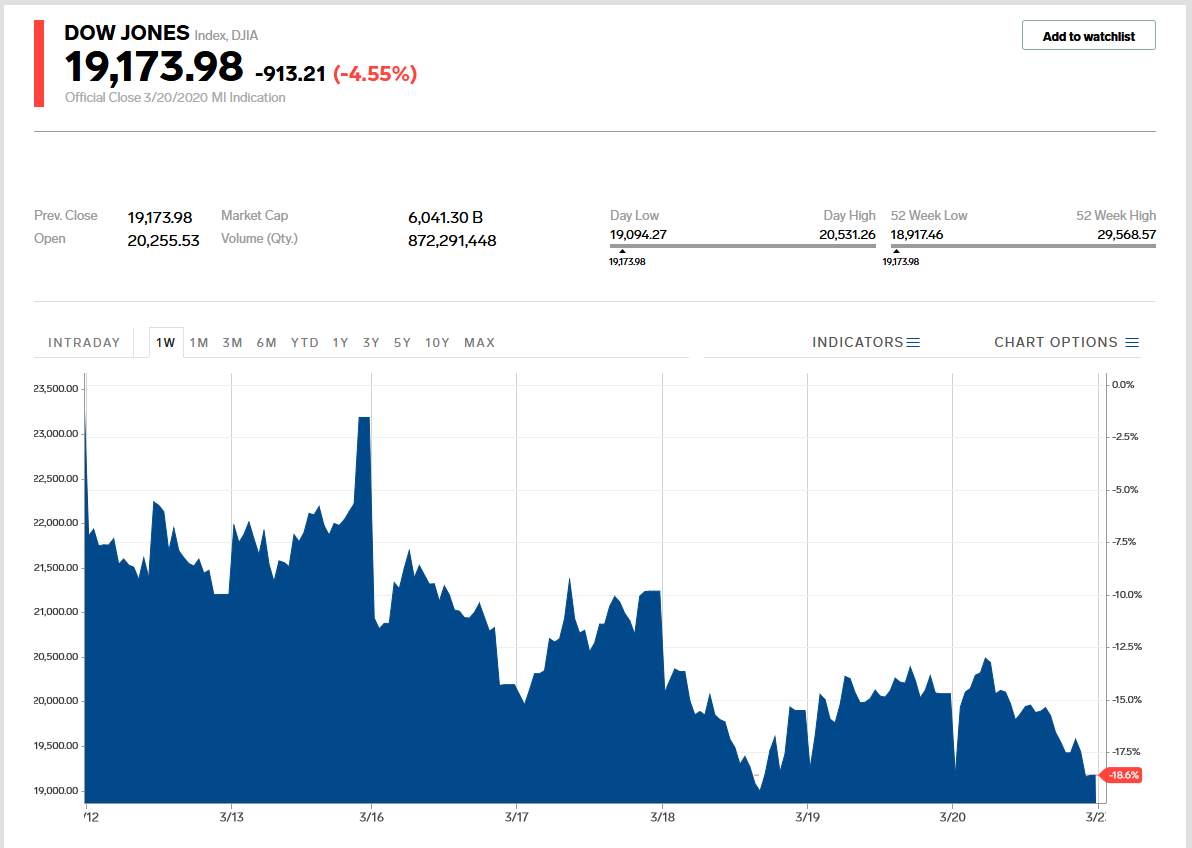Screen dimensions: 1192x848
Task: View the 1Y chart period
Action: 340,343
